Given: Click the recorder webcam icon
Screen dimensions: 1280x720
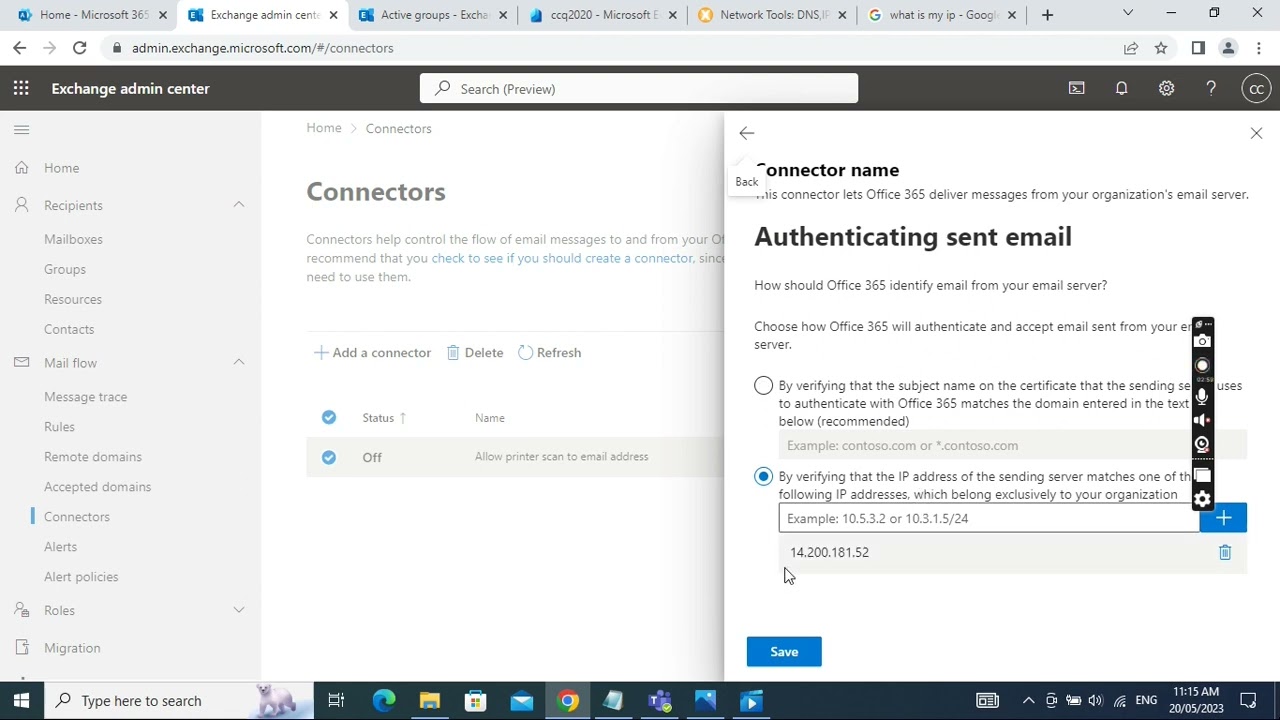Looking at the screenshot, I should [1203, 445].
